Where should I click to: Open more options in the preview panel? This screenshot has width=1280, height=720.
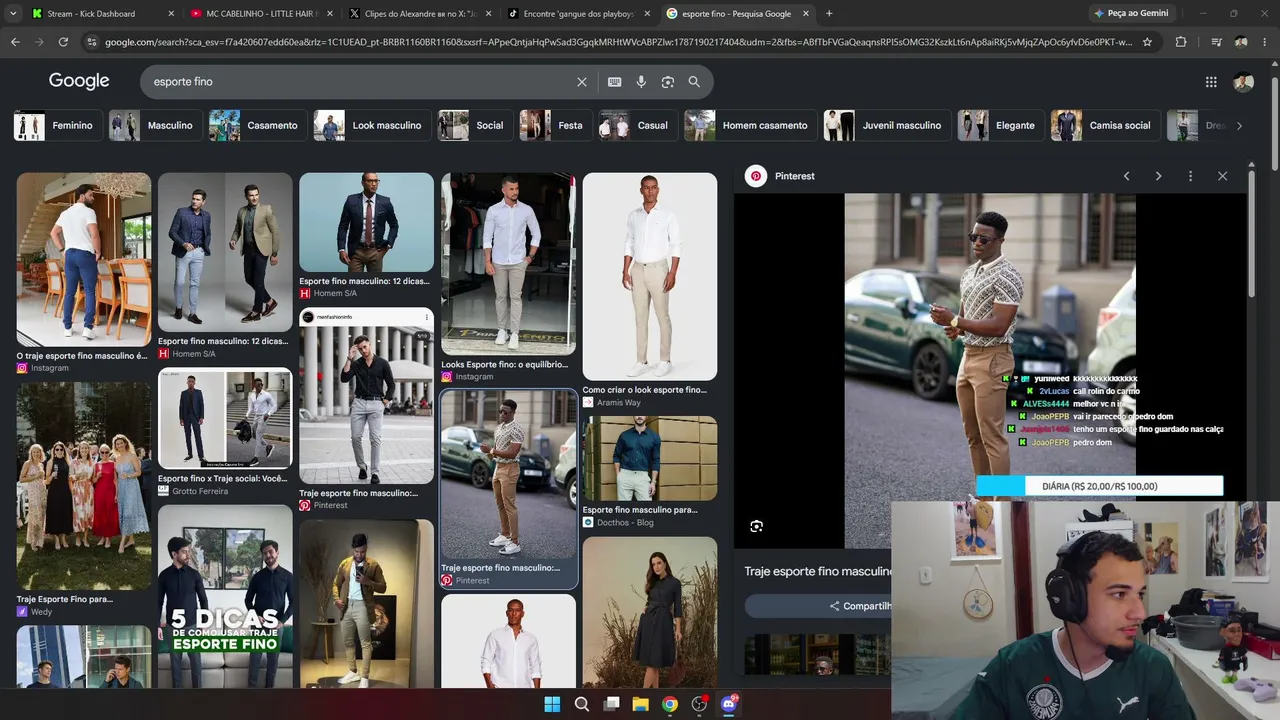click(1190, 176)
